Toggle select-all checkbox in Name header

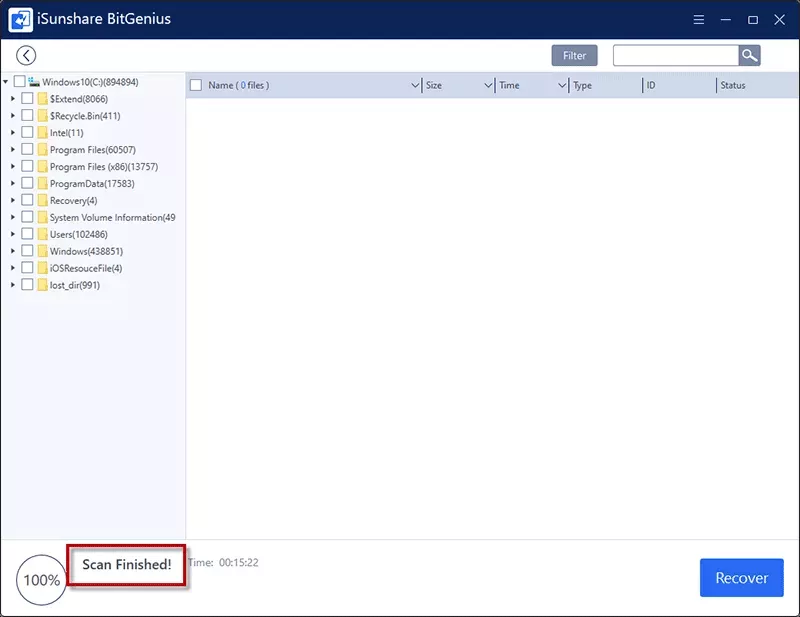[x=196, y=86]
